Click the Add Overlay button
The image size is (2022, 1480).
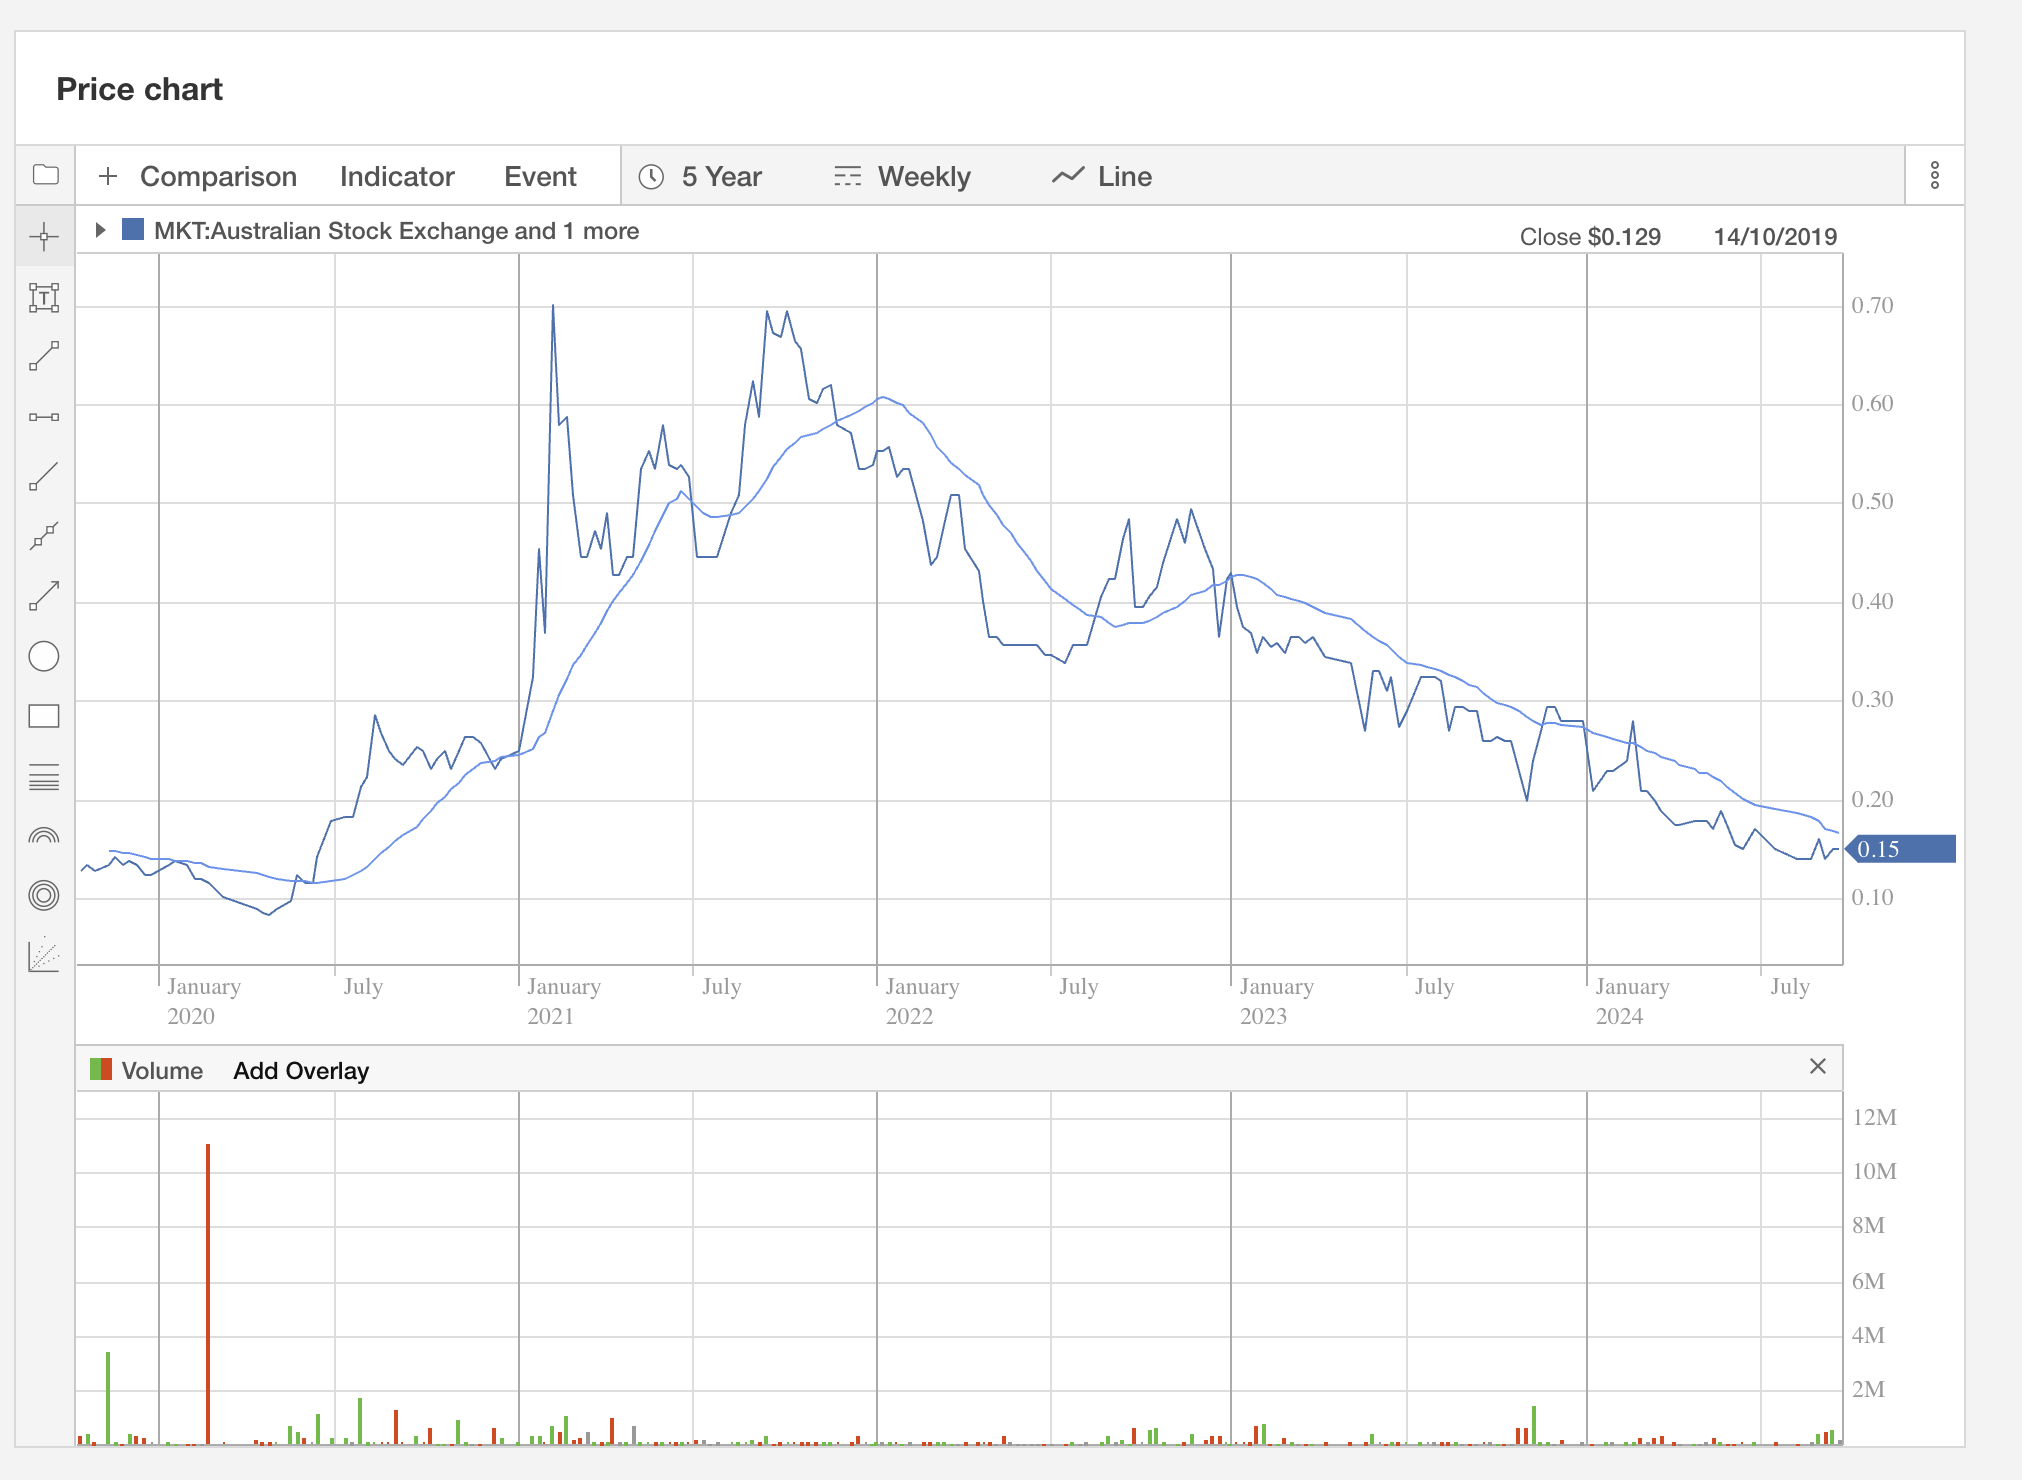(301, 1071)
